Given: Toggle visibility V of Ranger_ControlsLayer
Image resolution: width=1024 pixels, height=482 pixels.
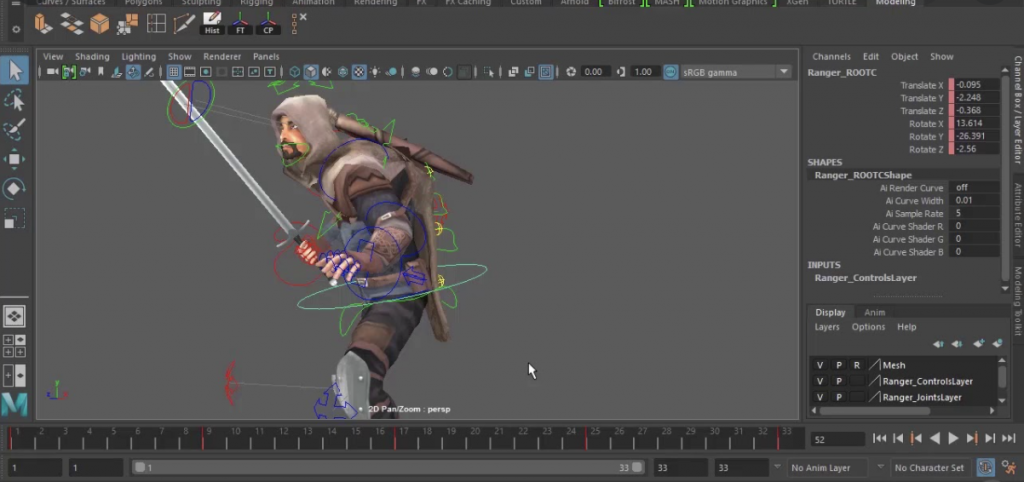Looking at the screenshot, I should point(820,381).
